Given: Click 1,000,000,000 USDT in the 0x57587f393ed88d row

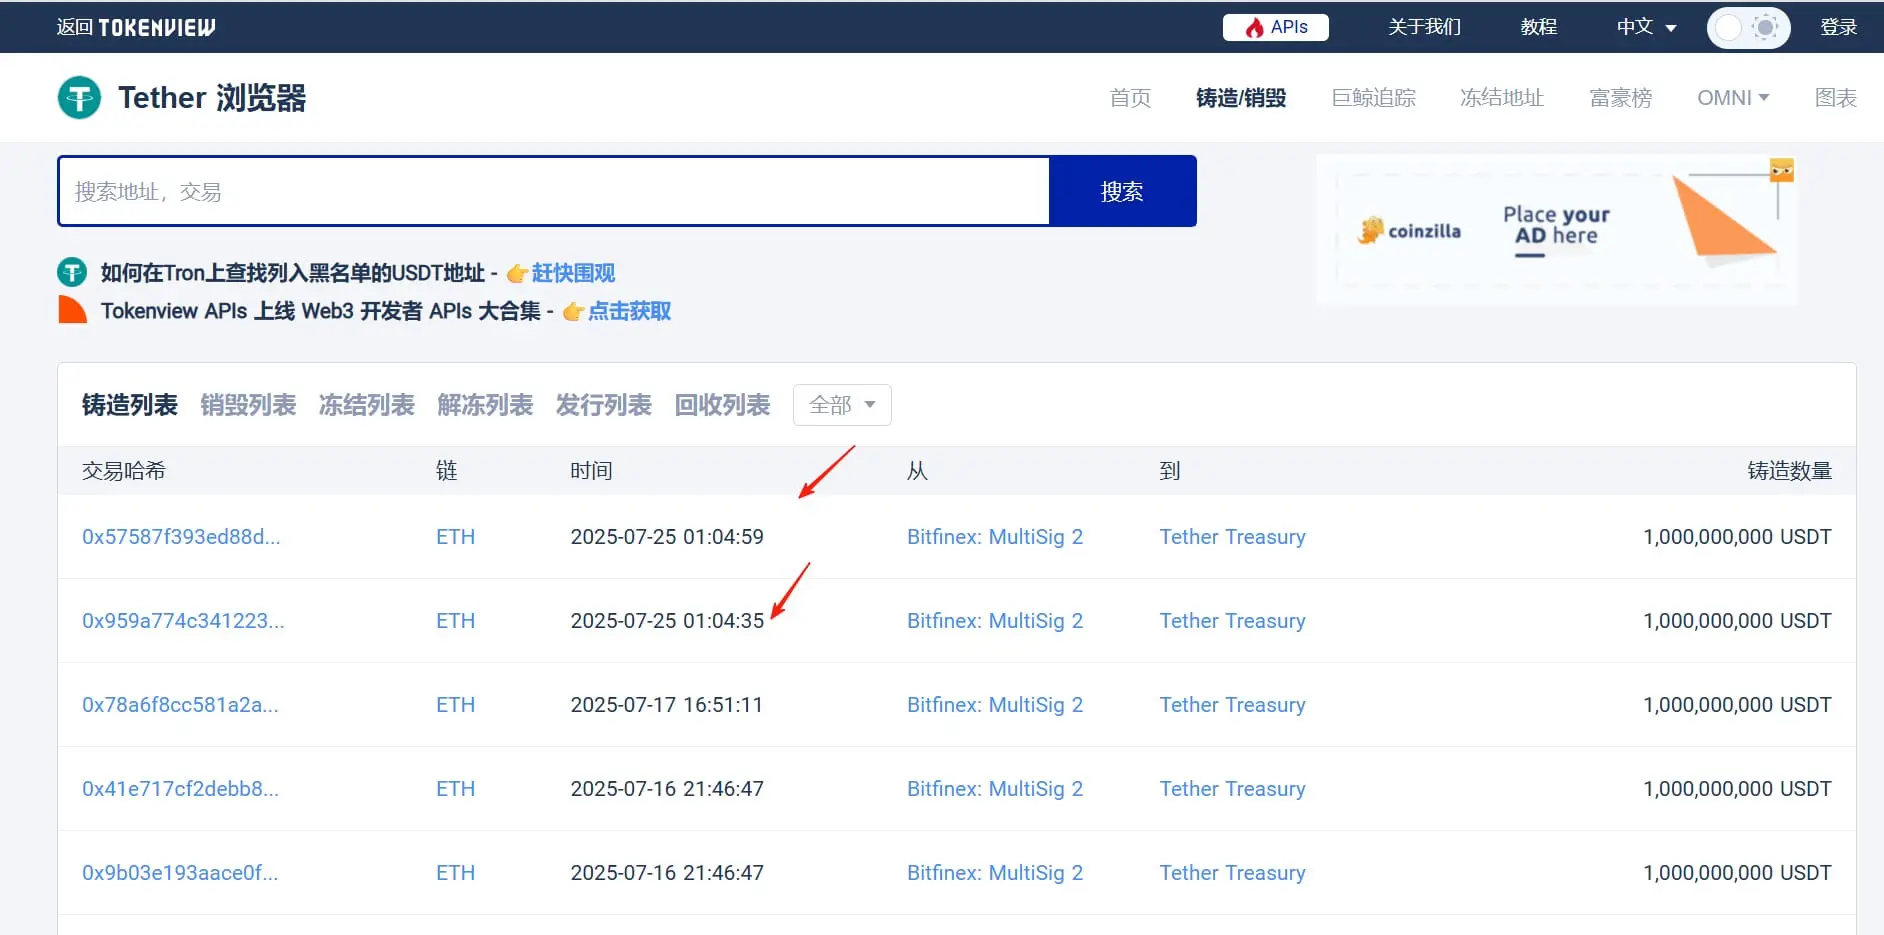Looking at the screenshot, I should 1737,537.
